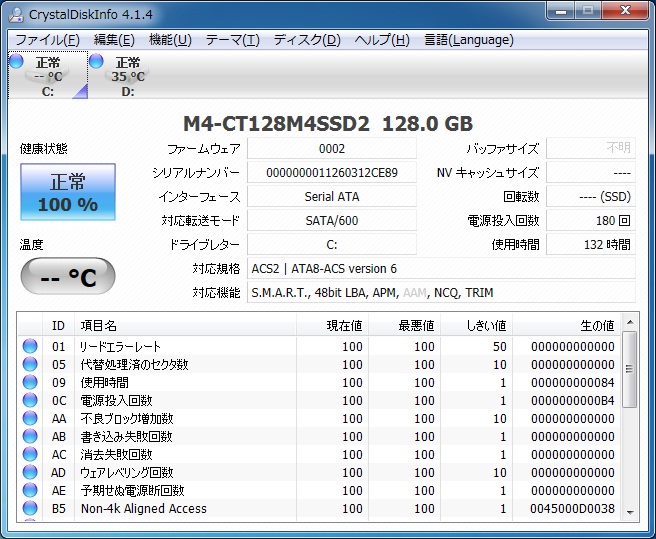Click the rotation rate field ---- (SSD)

591,196
